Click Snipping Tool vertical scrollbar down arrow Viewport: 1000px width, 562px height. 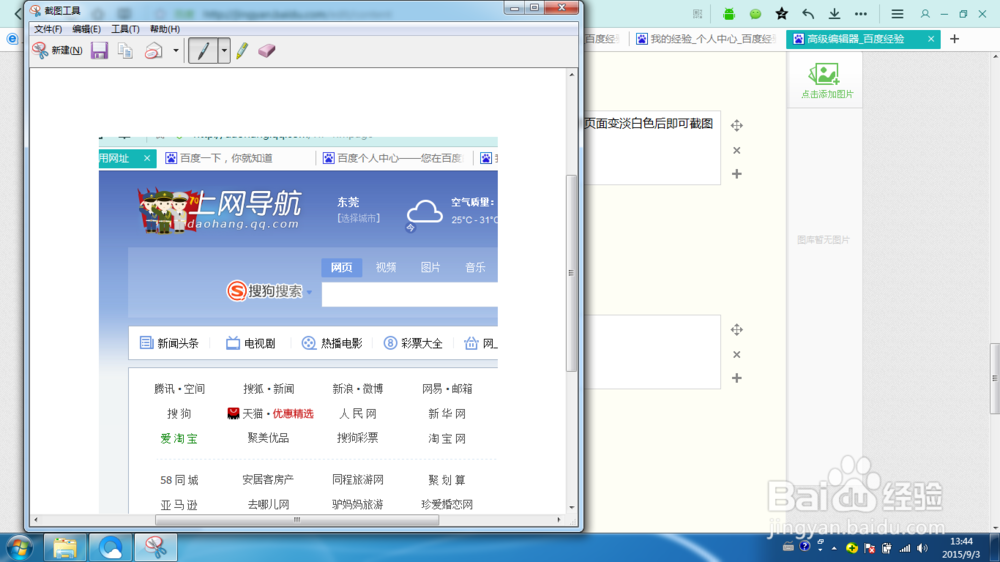pyautogui.click(x=571, y=507)
